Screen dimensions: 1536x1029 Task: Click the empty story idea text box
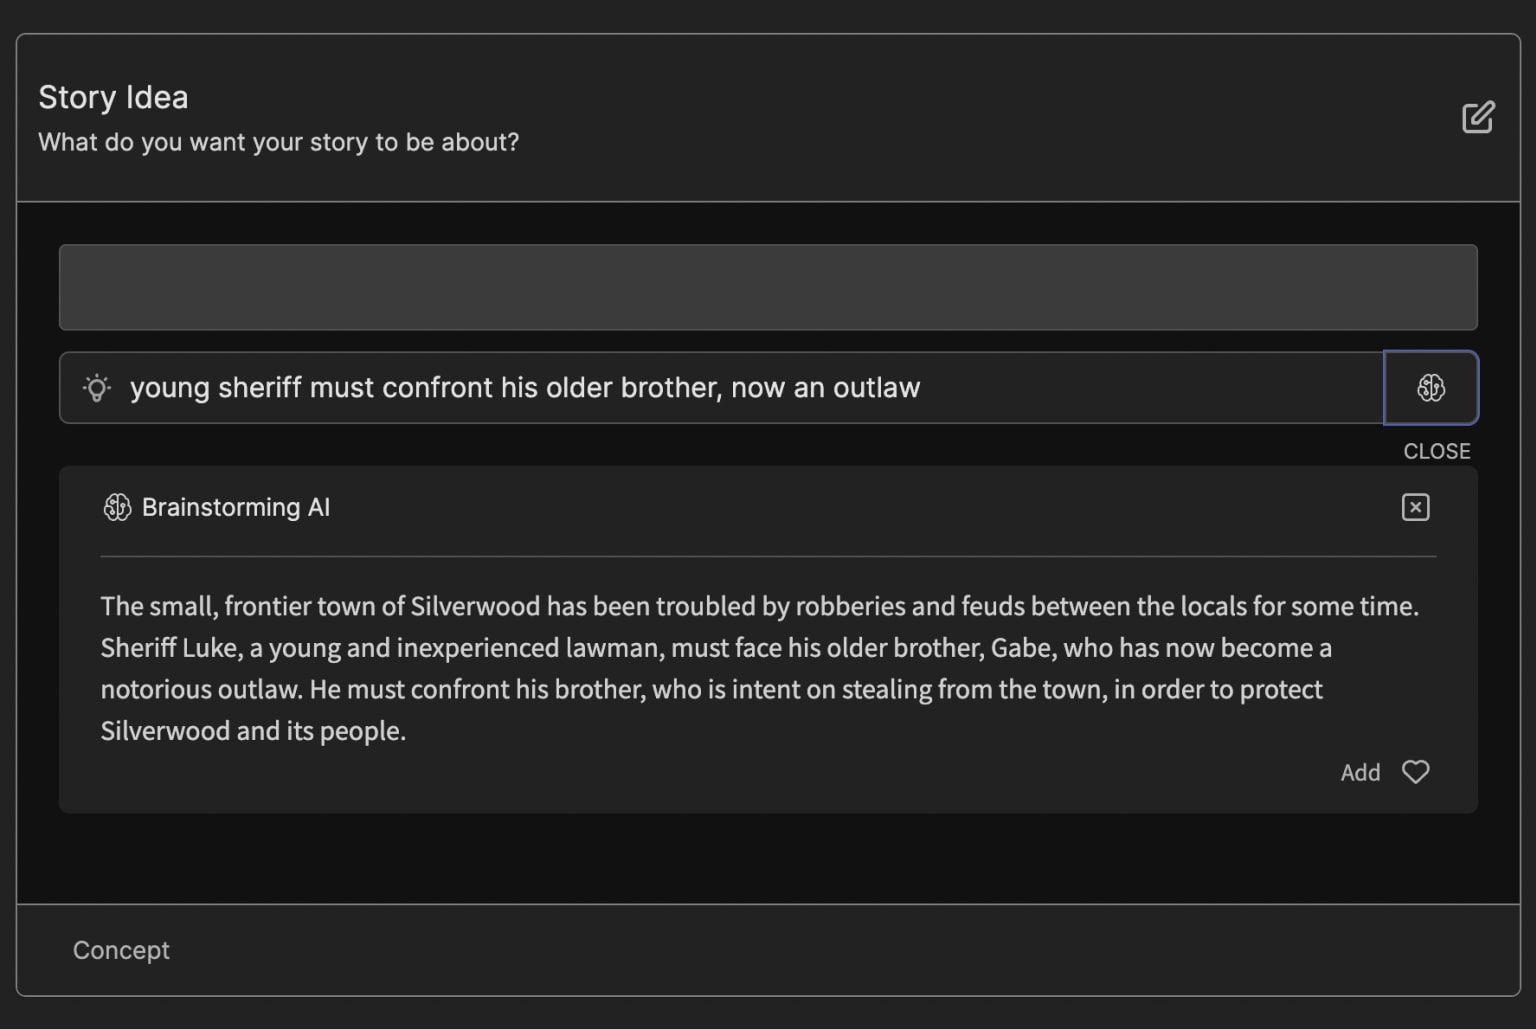click(x=768, y=287)
